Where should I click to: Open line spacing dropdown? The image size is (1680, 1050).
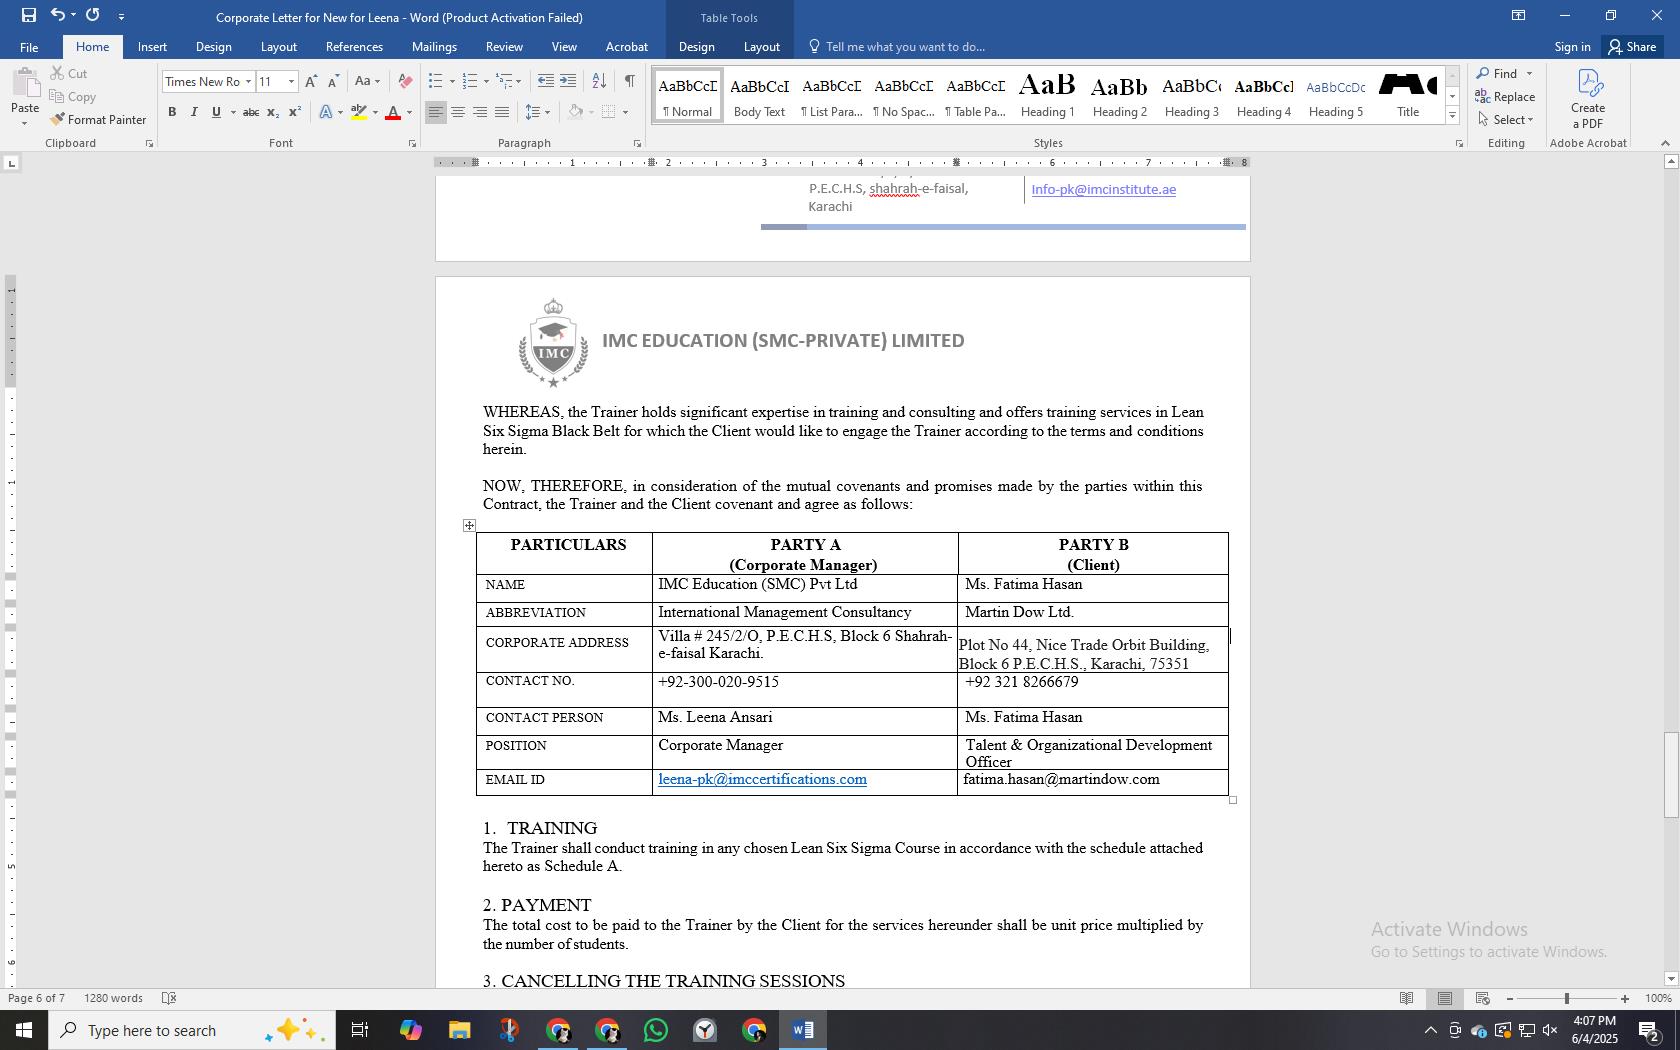538,112
